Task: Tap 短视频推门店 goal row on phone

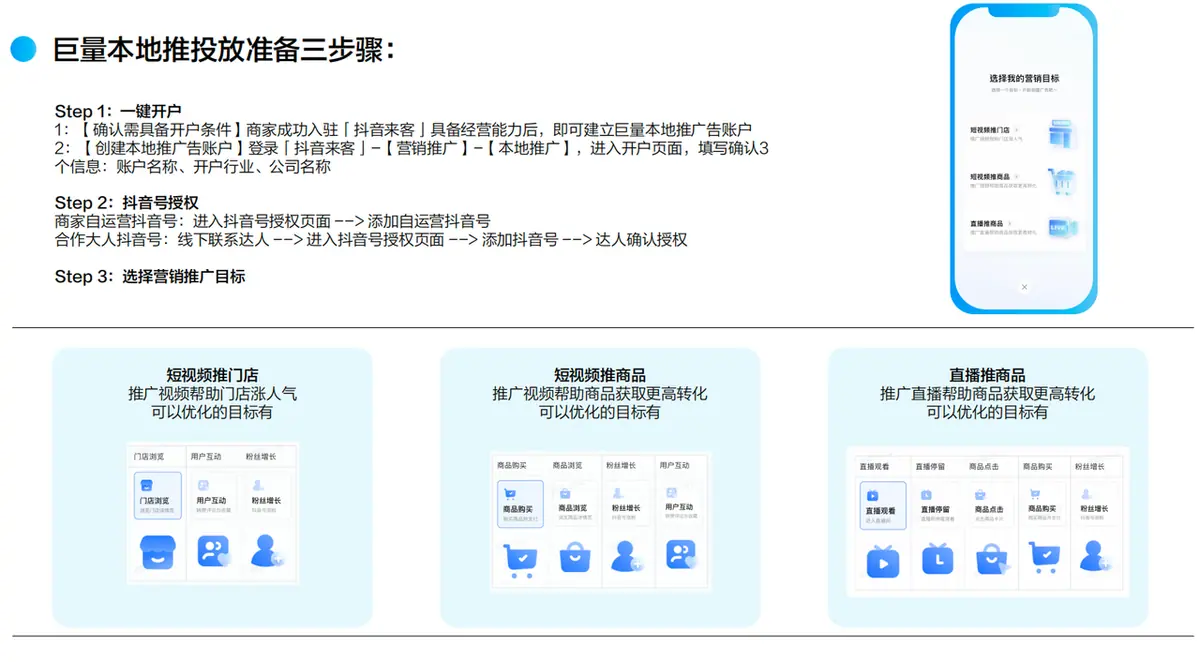Action: [x=1023, y=134]
